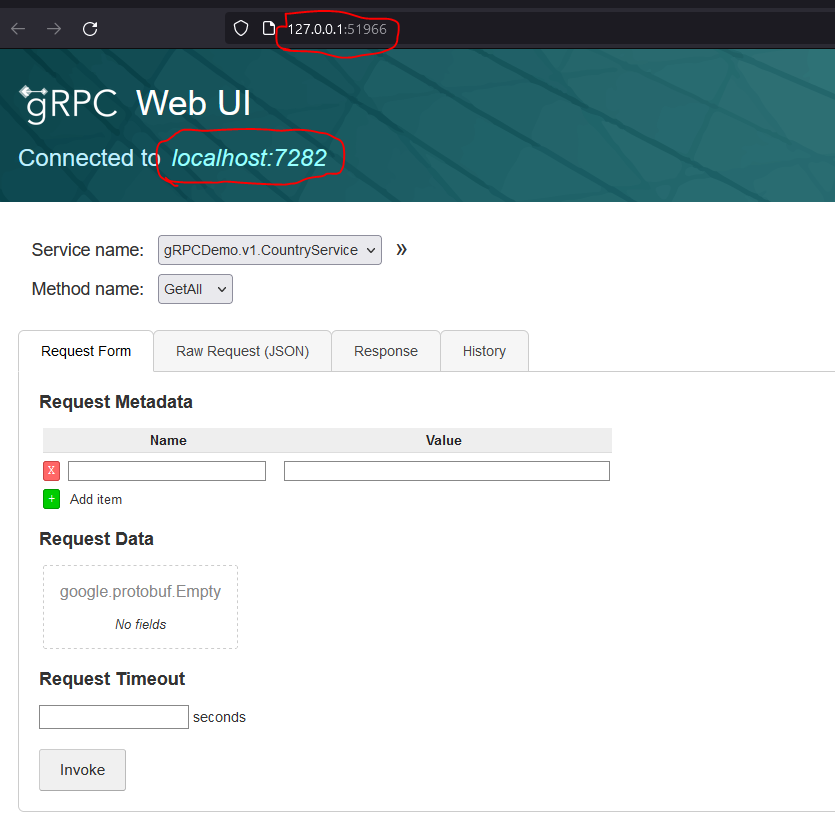
Task: Reload the gRPC Web UI page
Action: 90,29
